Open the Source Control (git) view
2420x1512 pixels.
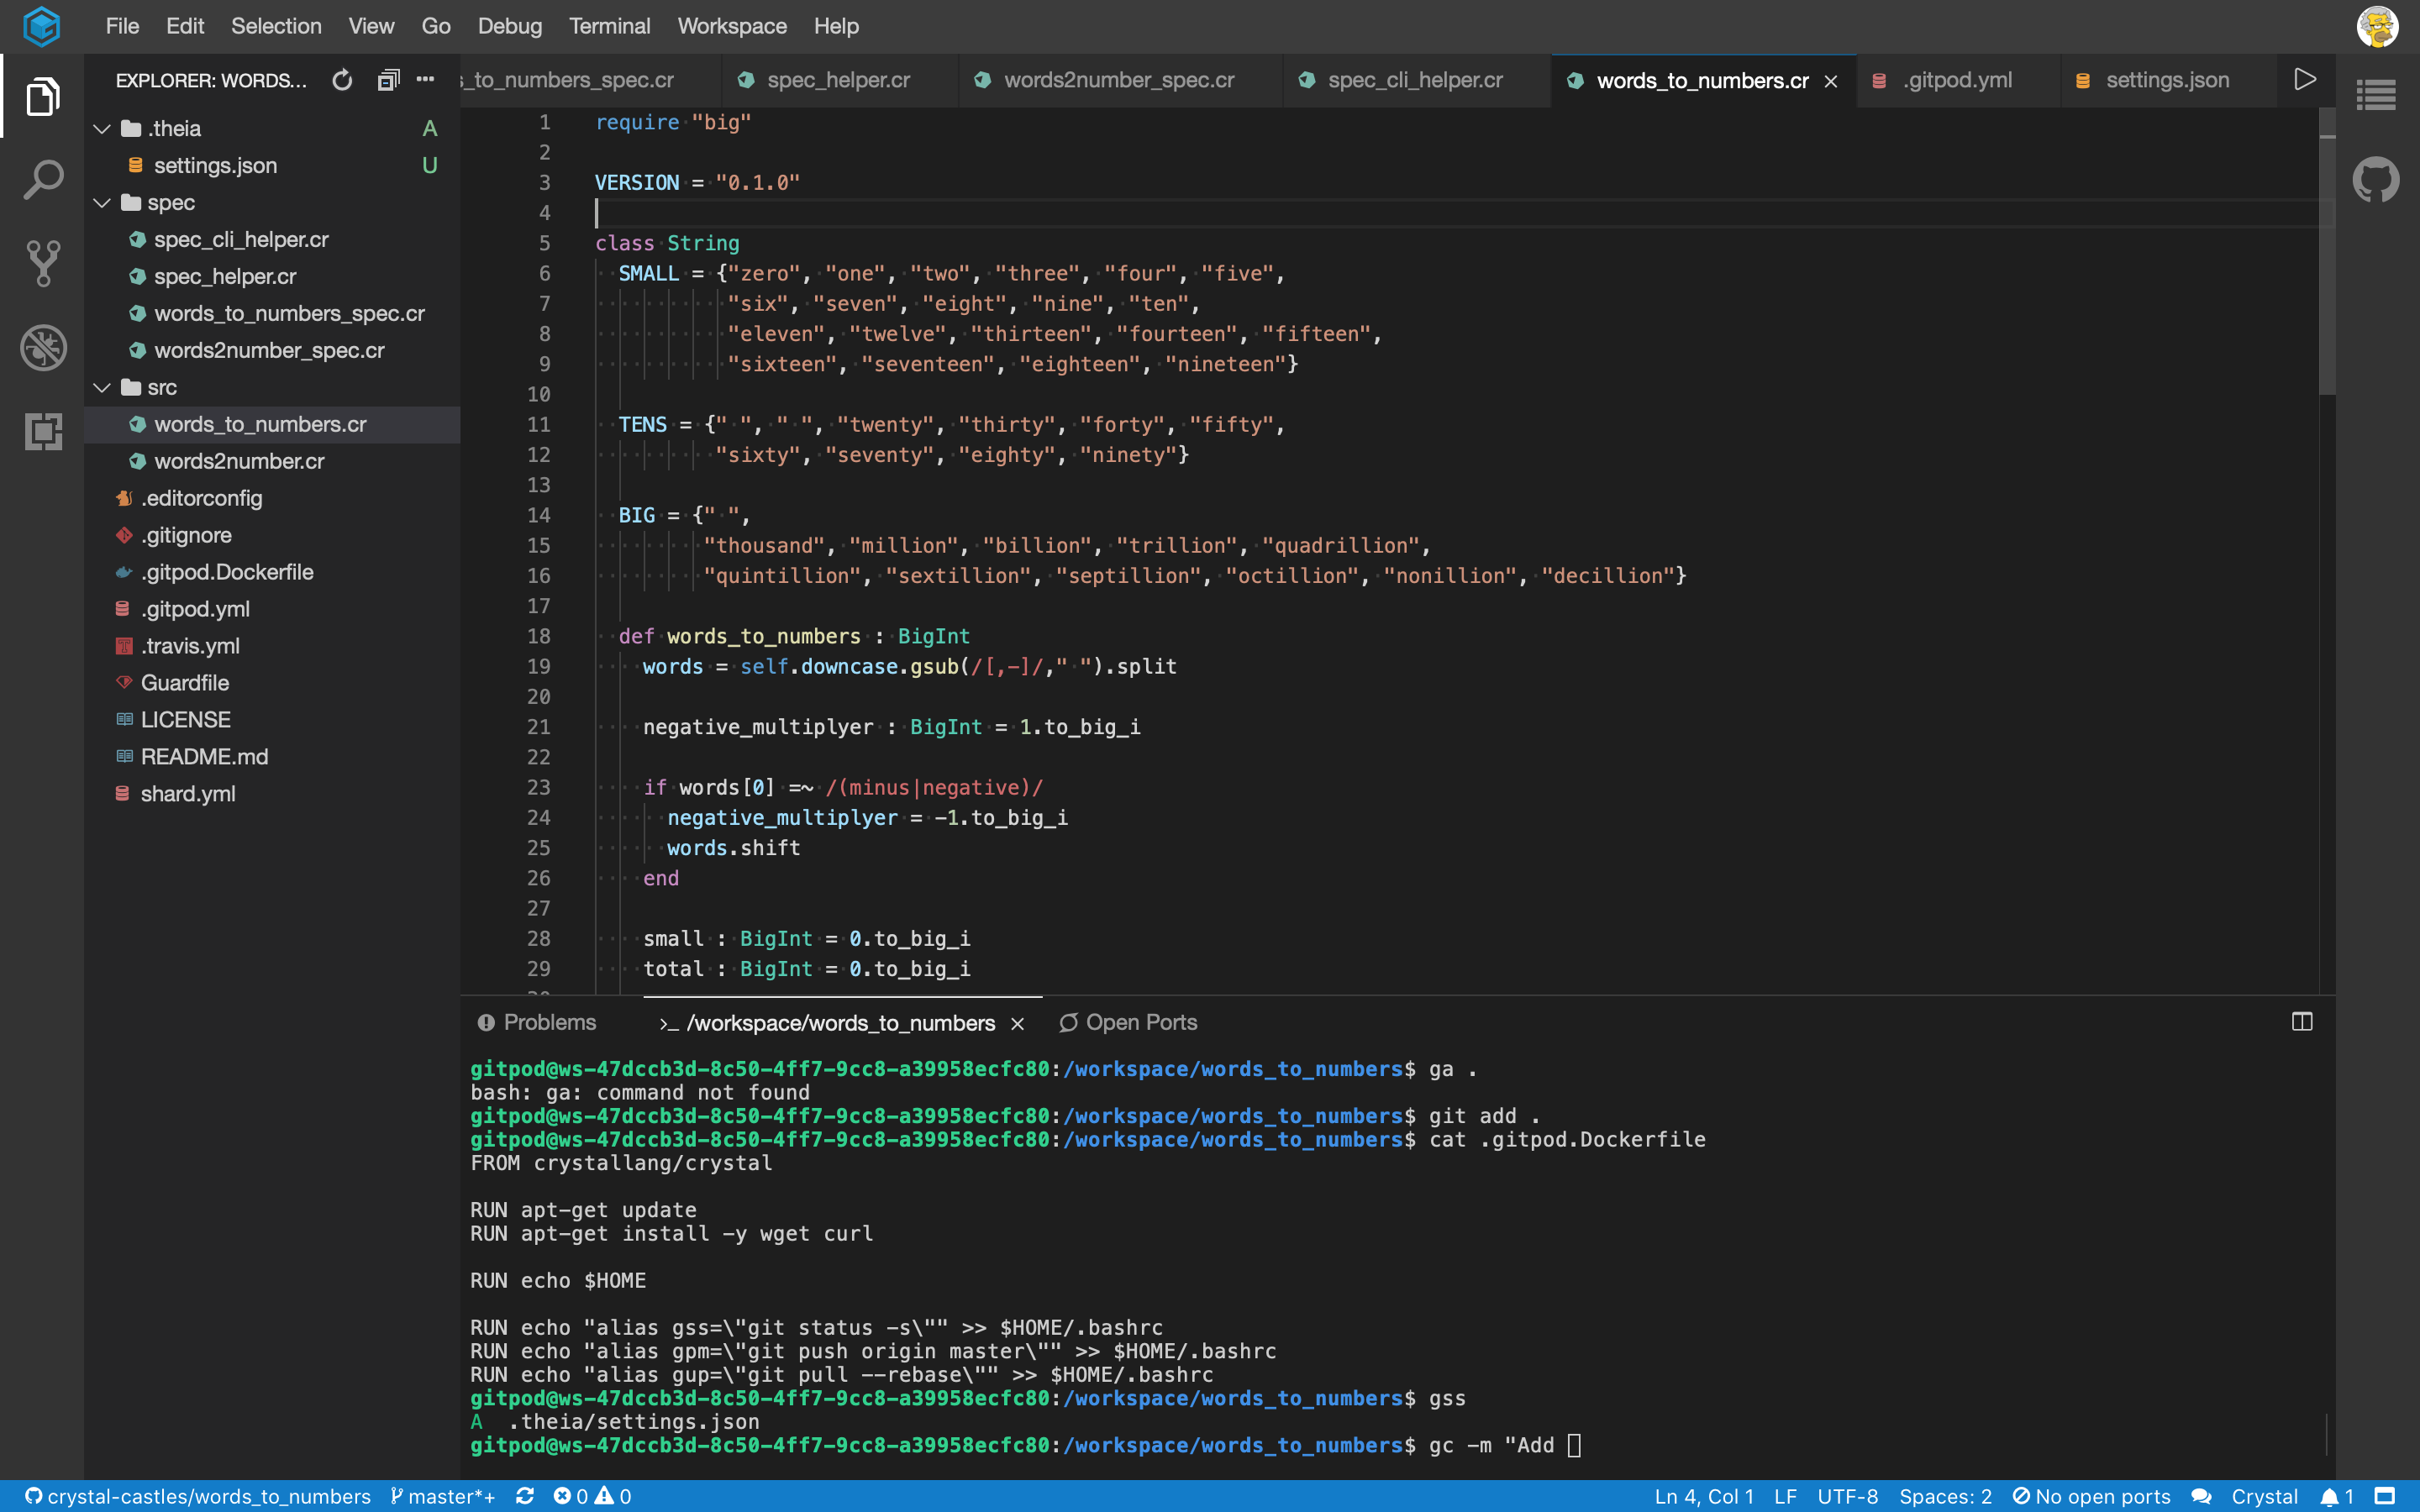coord(42,264)
